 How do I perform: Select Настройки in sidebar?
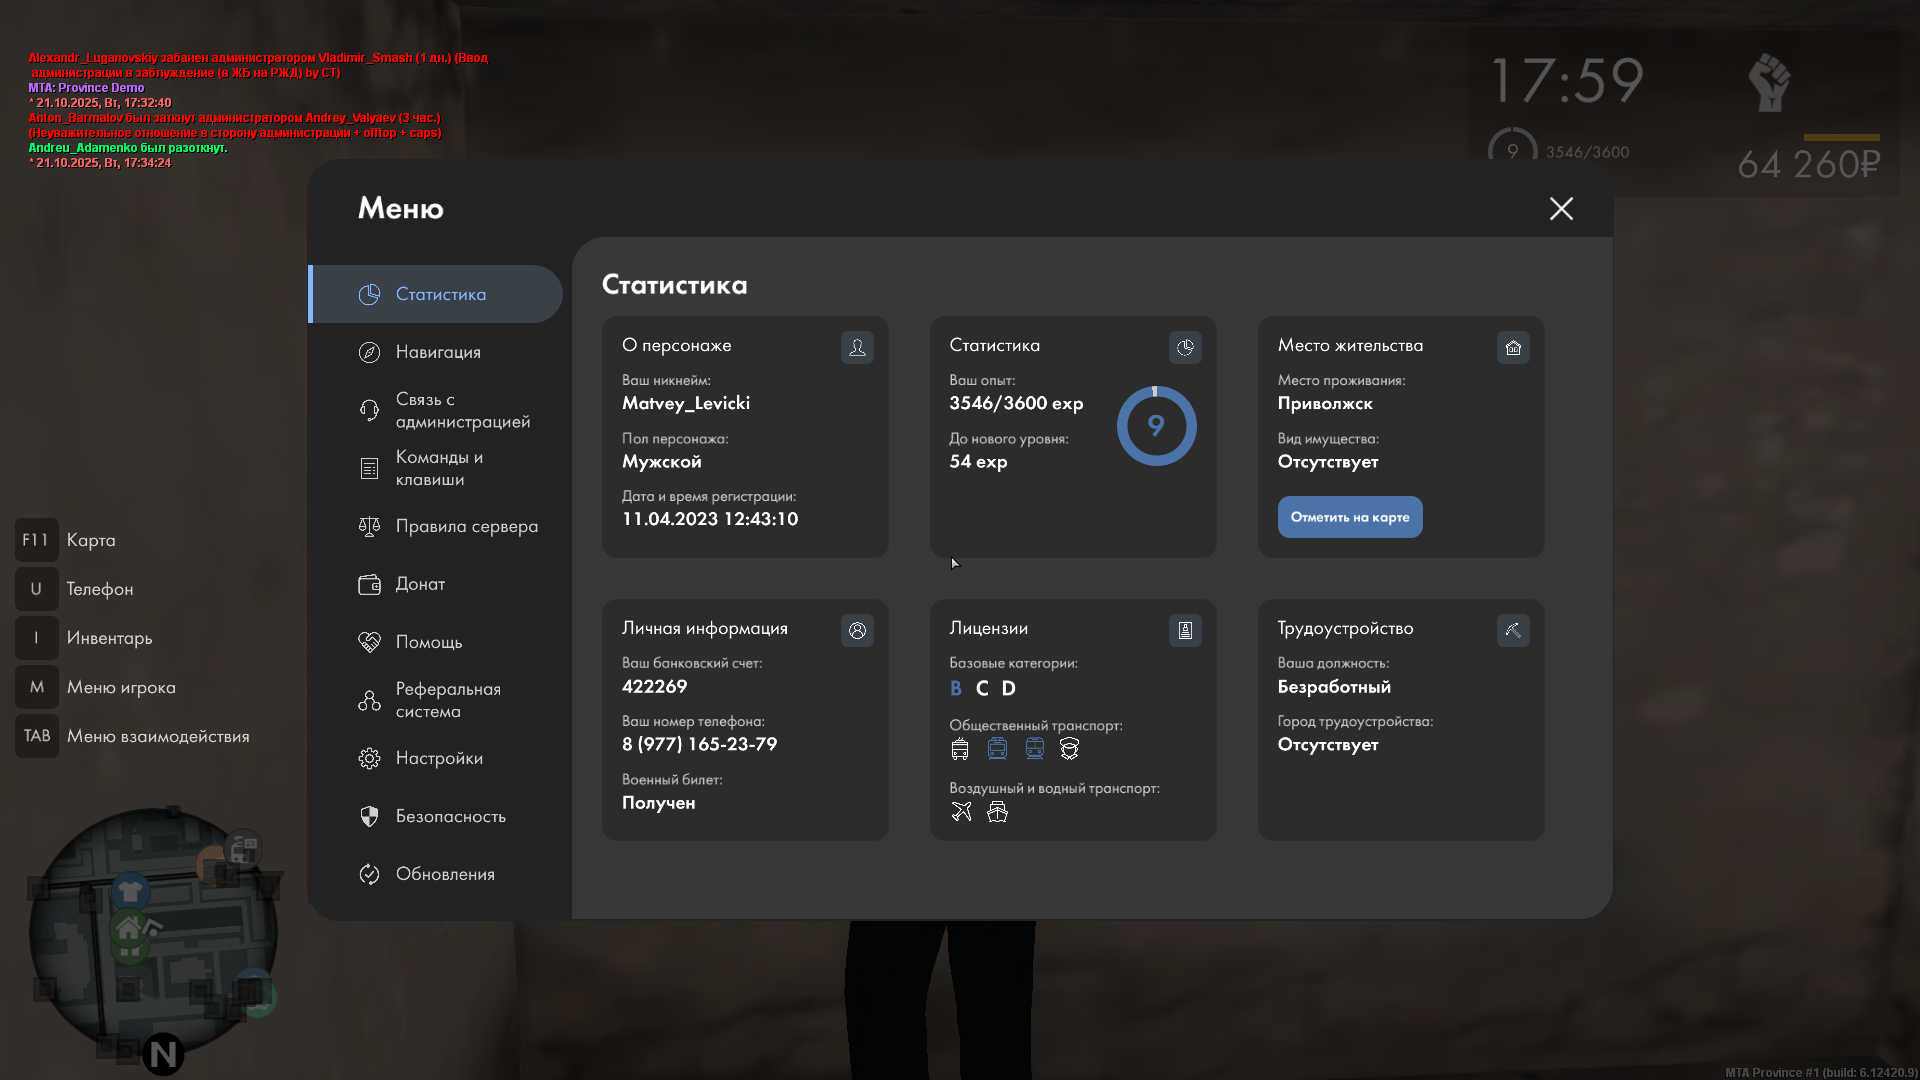[x=439, y=758]
